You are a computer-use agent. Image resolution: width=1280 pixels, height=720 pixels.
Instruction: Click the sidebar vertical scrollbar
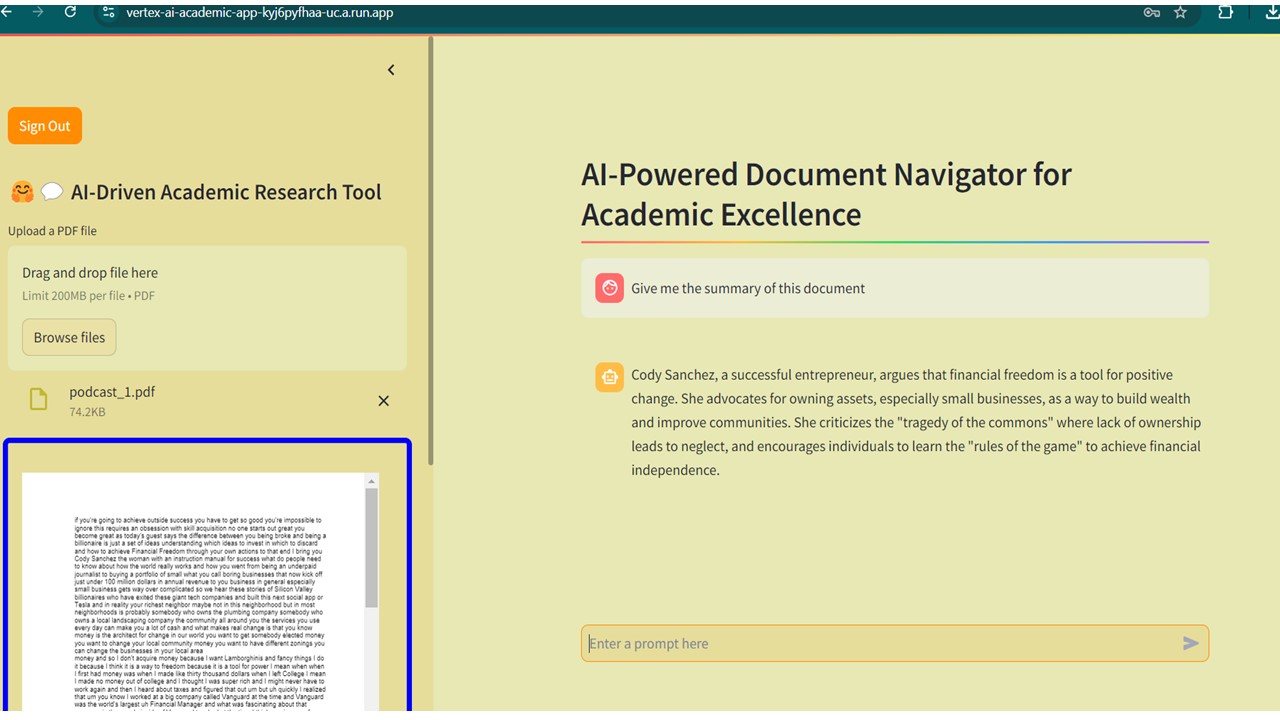click(x=431, y=250)
